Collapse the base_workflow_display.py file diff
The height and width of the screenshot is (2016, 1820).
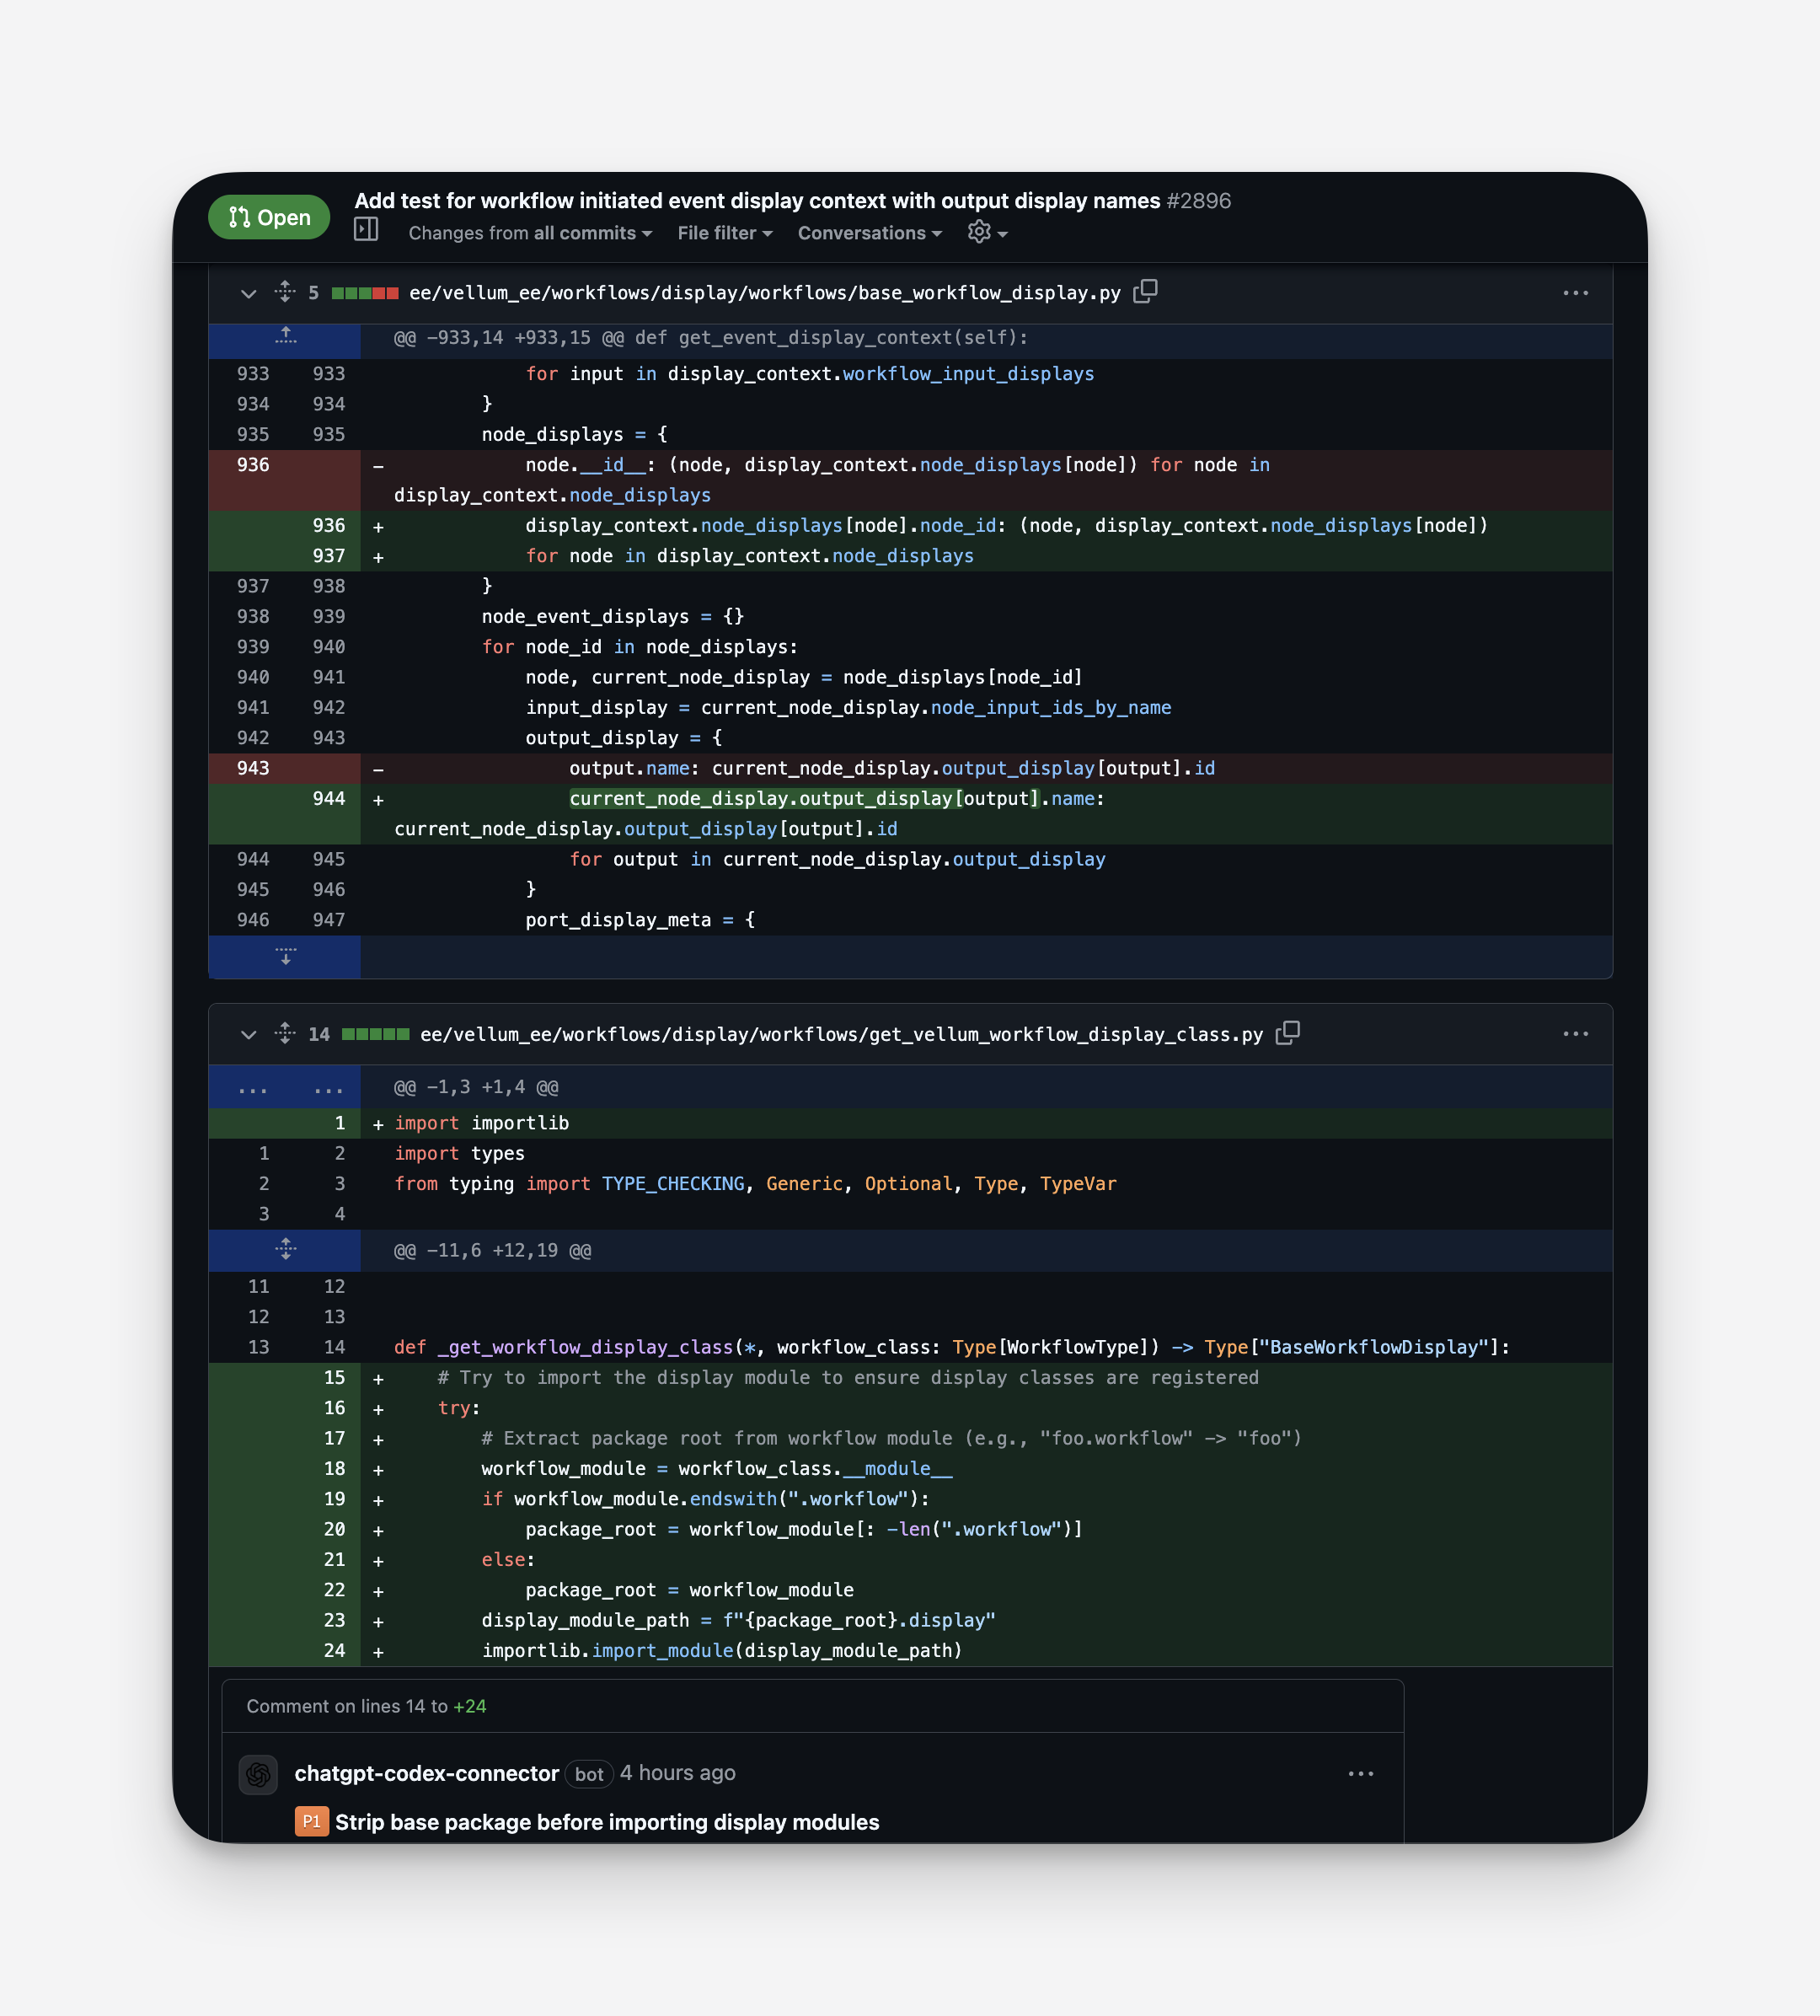(x=248, y=293)
